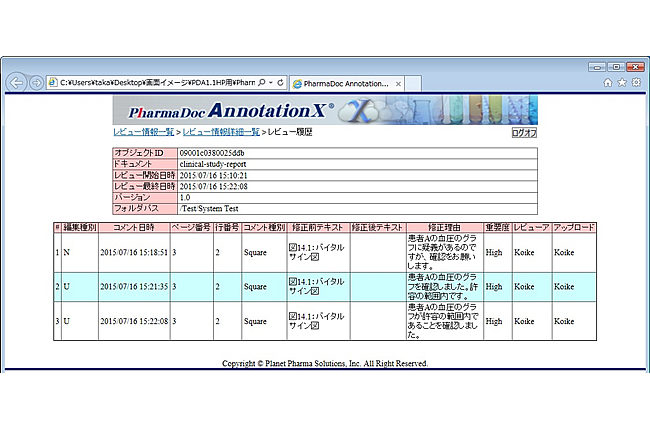
Task: Refresh the page with reload icon
Action: click(280, 83)
